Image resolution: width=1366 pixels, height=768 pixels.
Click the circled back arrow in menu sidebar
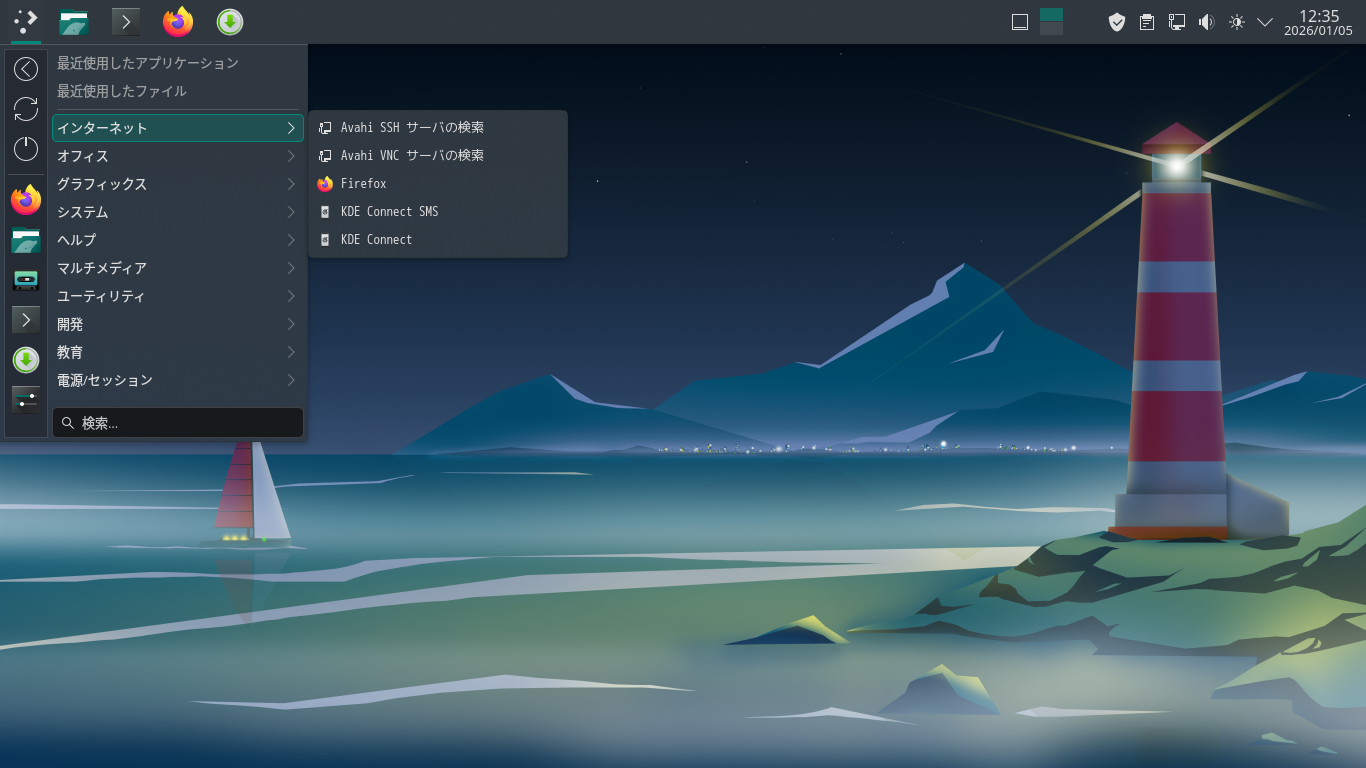[x=26, y=68]
